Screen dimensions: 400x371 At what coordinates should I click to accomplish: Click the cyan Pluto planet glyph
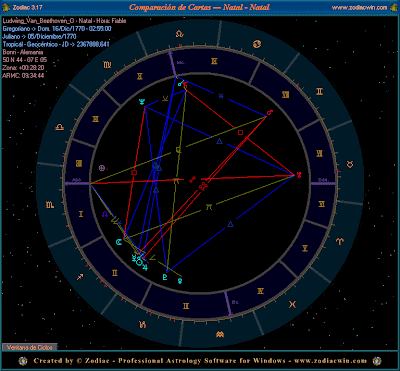click(x=164, y=277)
